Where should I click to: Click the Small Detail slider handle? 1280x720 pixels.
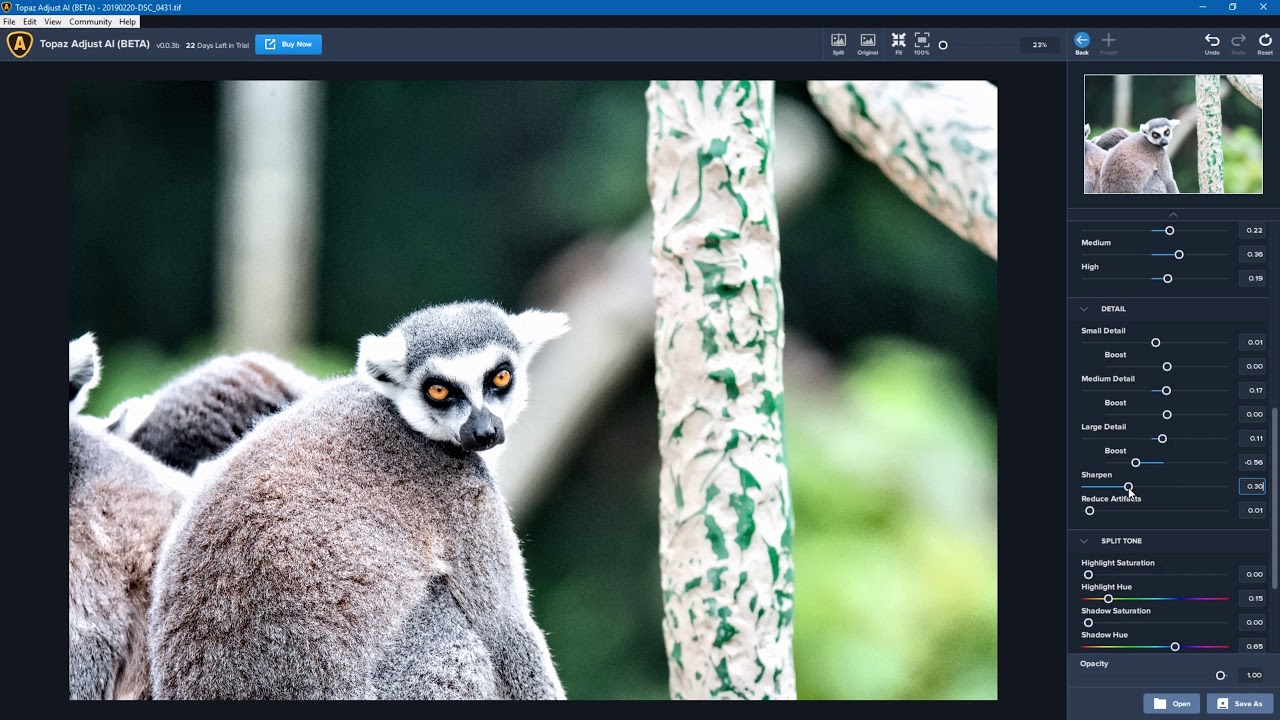click(1155, 343)
